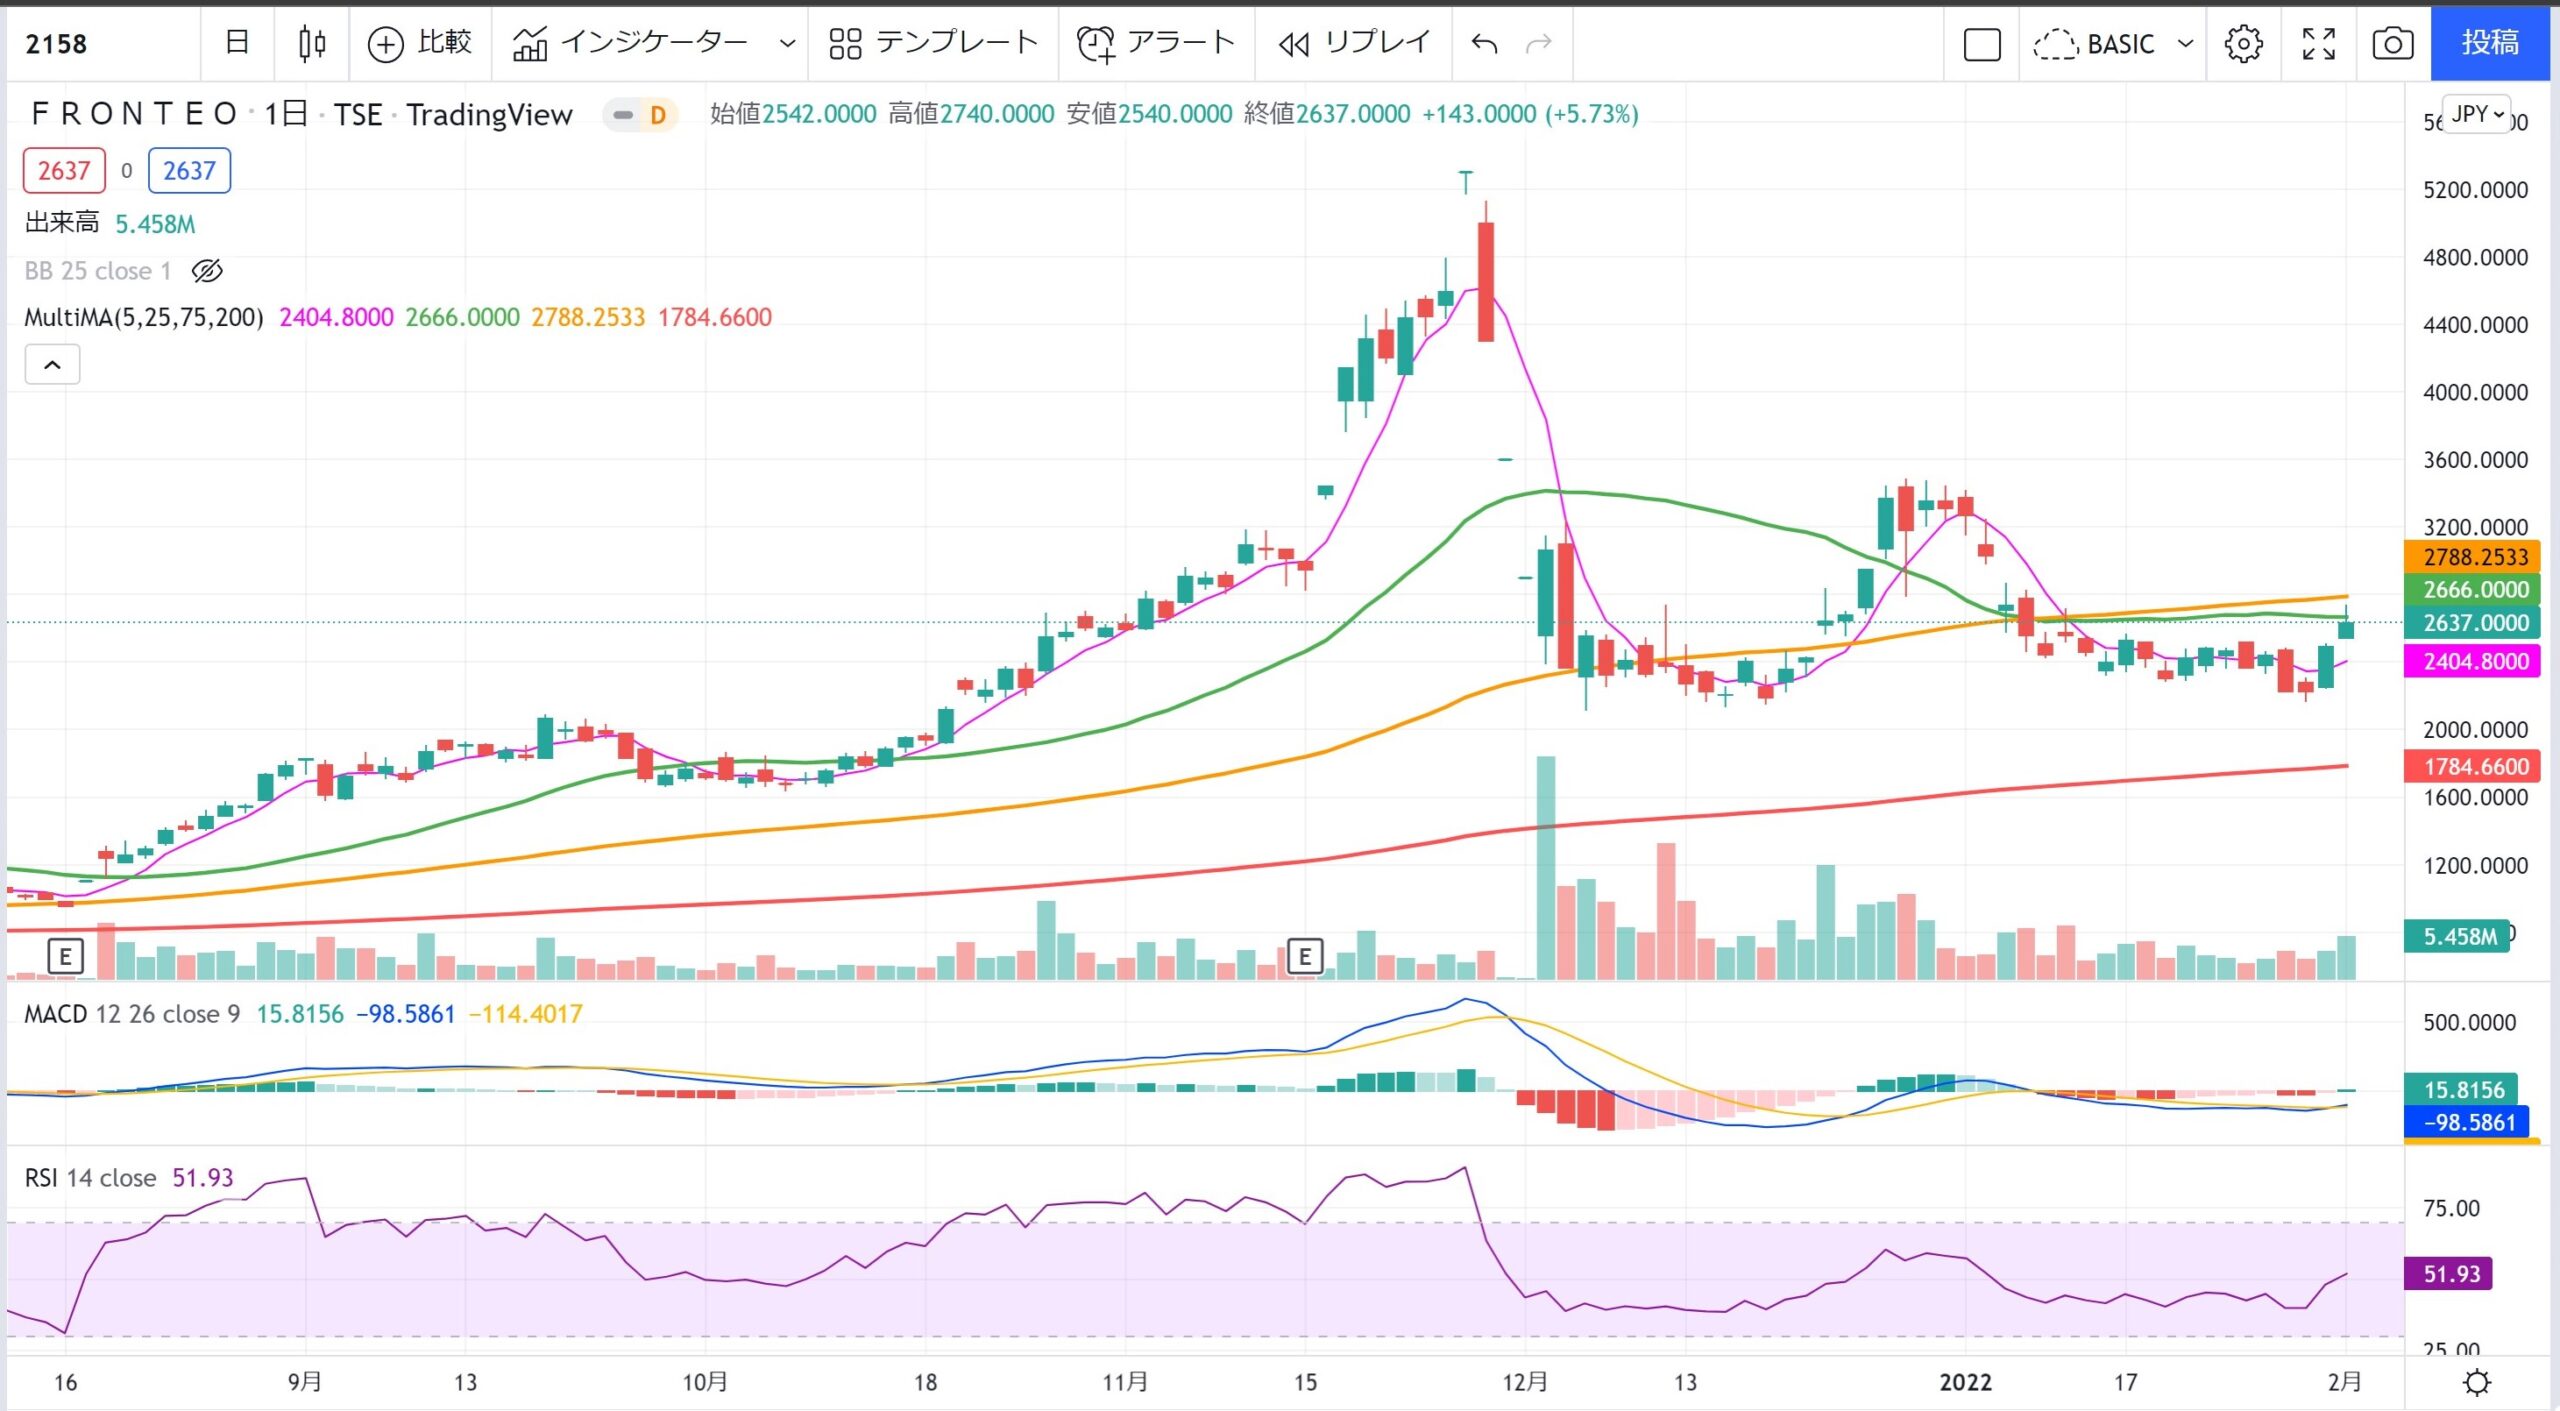Click the orange 2788.2533 price label
This screenshot has width=2560, height=1411.
pyautogui.click(x=2474, y=557)
